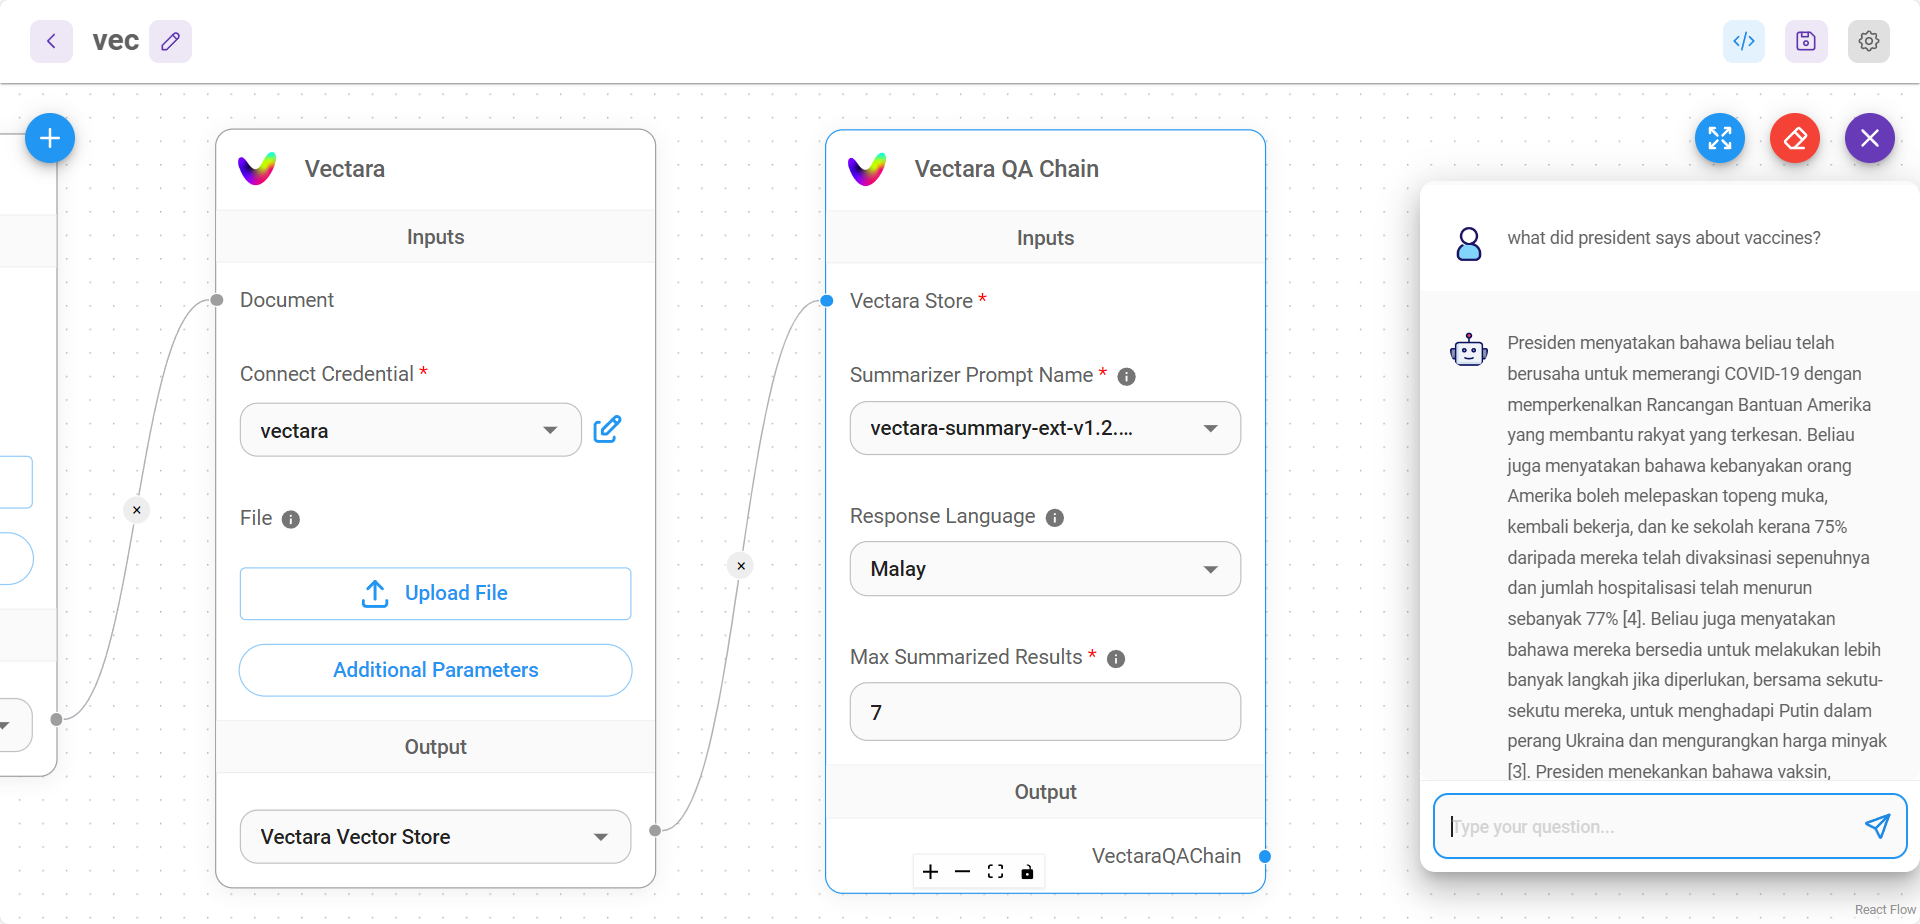The height and width of the screenshot is (924, 1920).
Task: Send the chat message
Action: coord(1877,826)
